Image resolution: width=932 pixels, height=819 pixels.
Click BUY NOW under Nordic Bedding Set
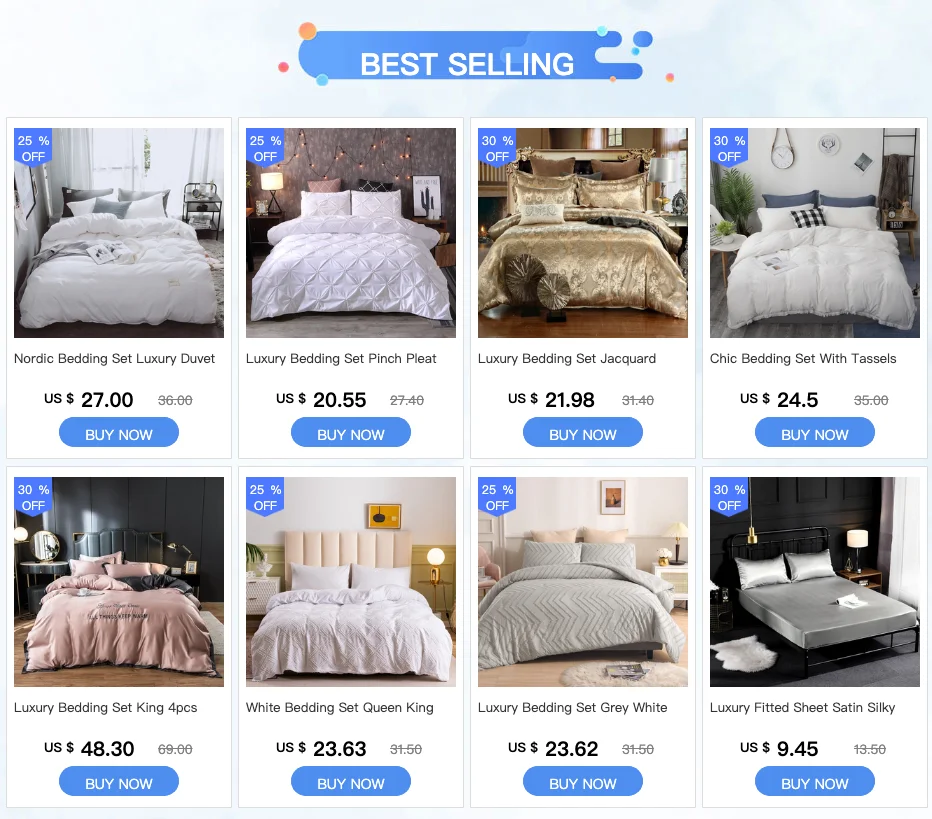tap(119, 433)
